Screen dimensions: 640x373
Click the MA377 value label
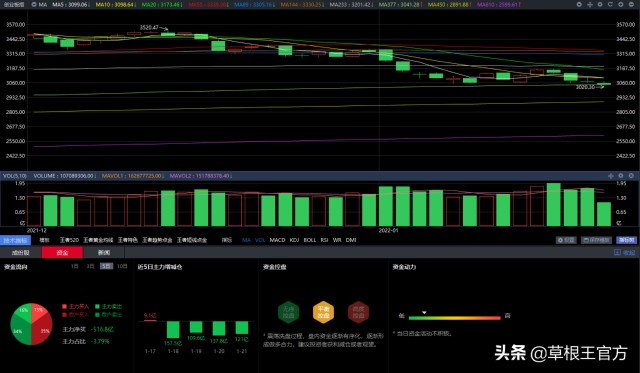401,4
